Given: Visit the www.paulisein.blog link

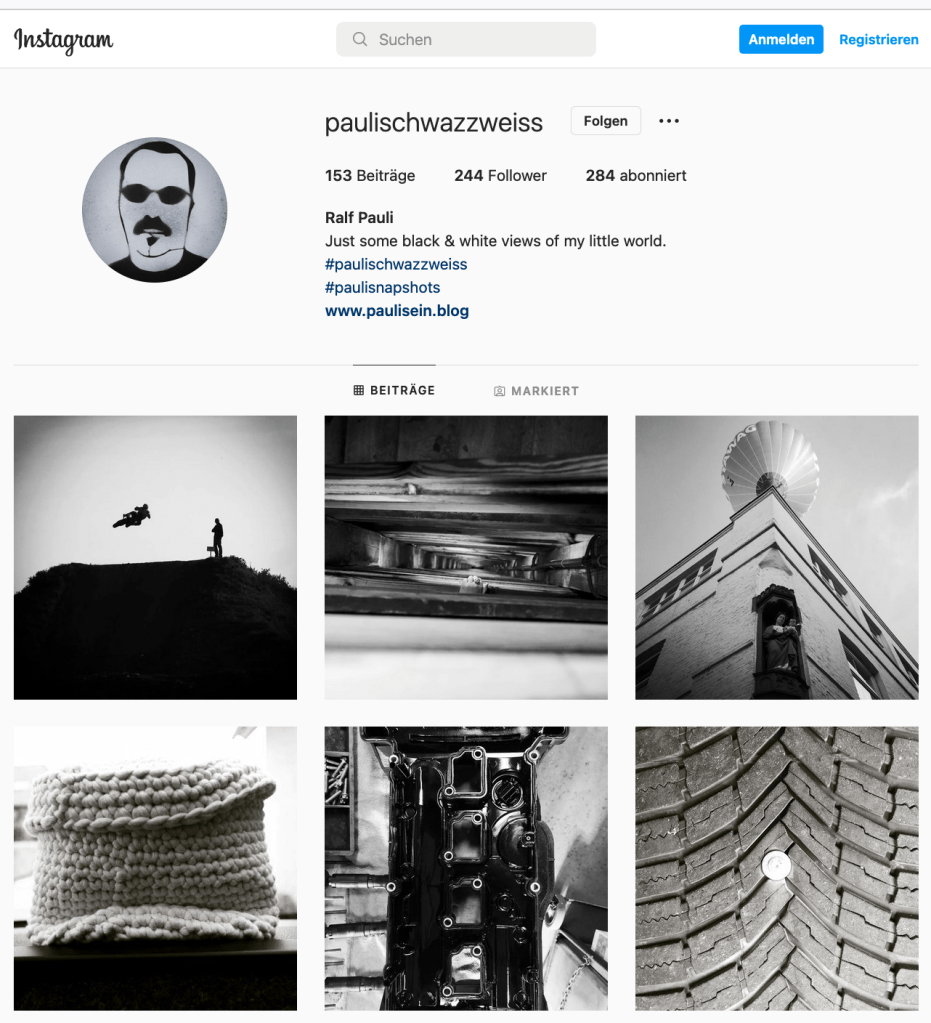Looking at the screenshot, I should [x=397, y=311].
